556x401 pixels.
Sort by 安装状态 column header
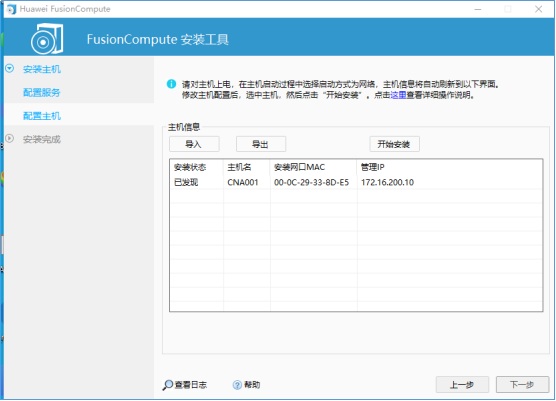(x=197, y=167)
